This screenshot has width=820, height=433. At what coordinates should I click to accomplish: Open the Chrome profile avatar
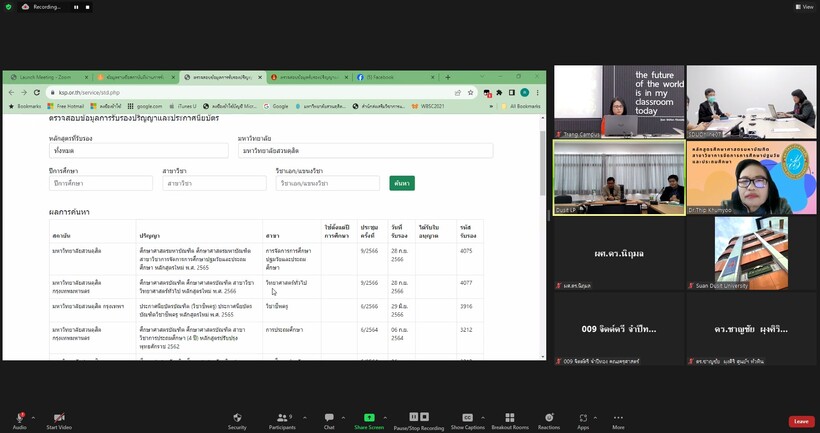click(525, 93)
